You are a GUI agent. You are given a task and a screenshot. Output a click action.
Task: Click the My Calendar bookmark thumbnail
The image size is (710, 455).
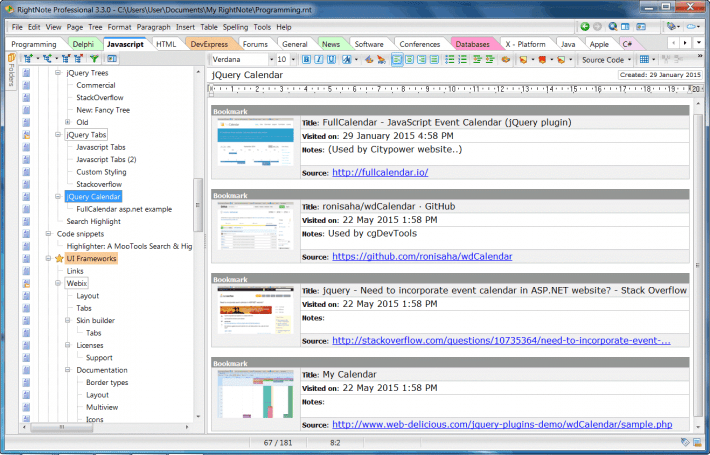[x=255, y=394]
